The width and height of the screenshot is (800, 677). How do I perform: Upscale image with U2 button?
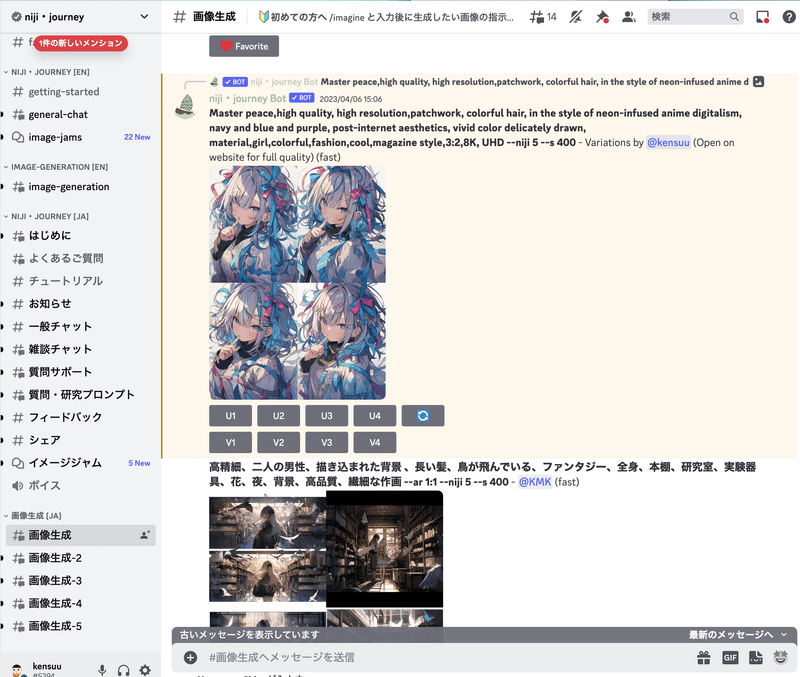(279, 416)
